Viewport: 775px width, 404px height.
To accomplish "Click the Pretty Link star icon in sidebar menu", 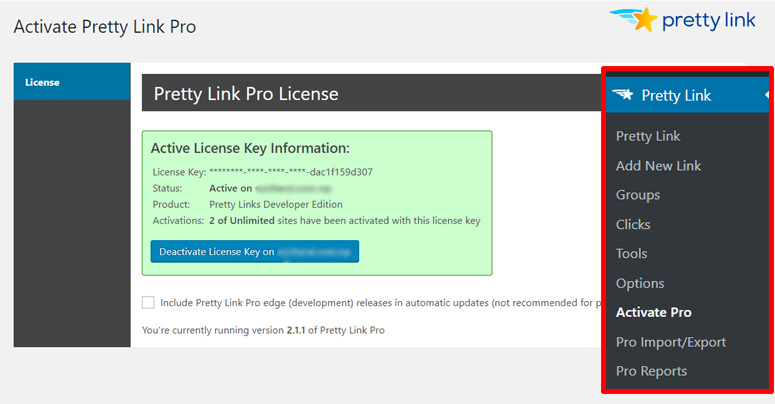I will [x=622, y=94].
